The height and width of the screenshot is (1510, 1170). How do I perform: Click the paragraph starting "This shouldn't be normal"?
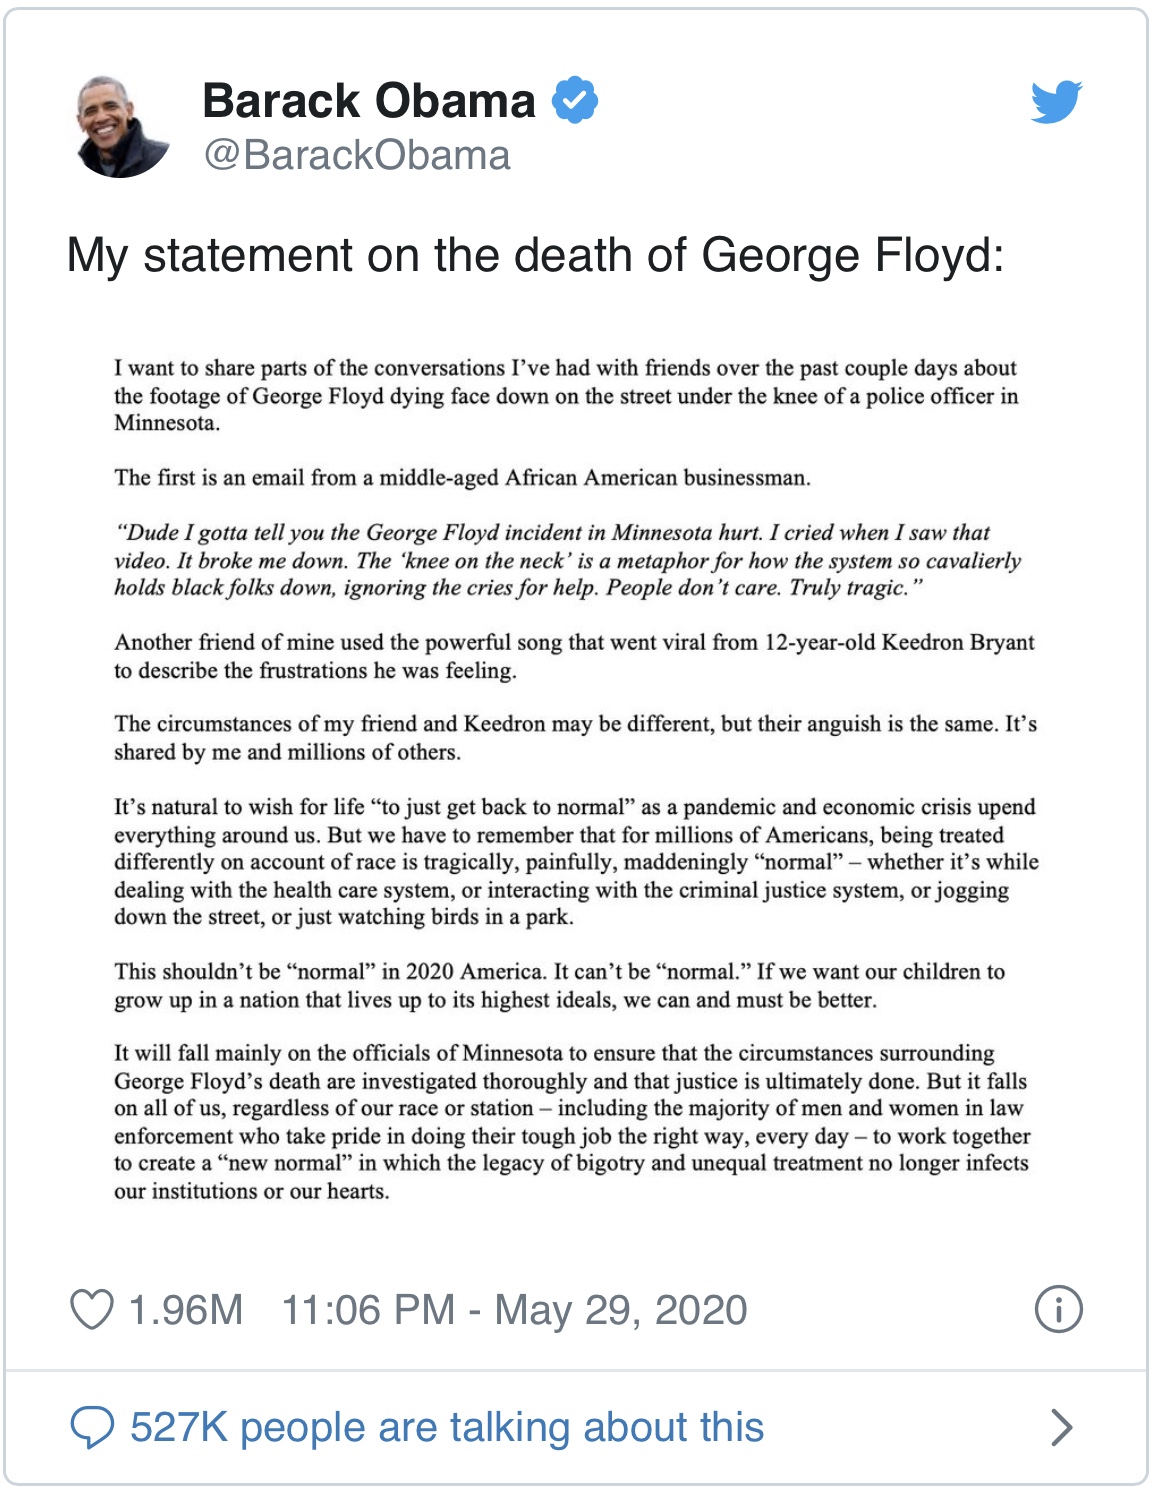559,986
